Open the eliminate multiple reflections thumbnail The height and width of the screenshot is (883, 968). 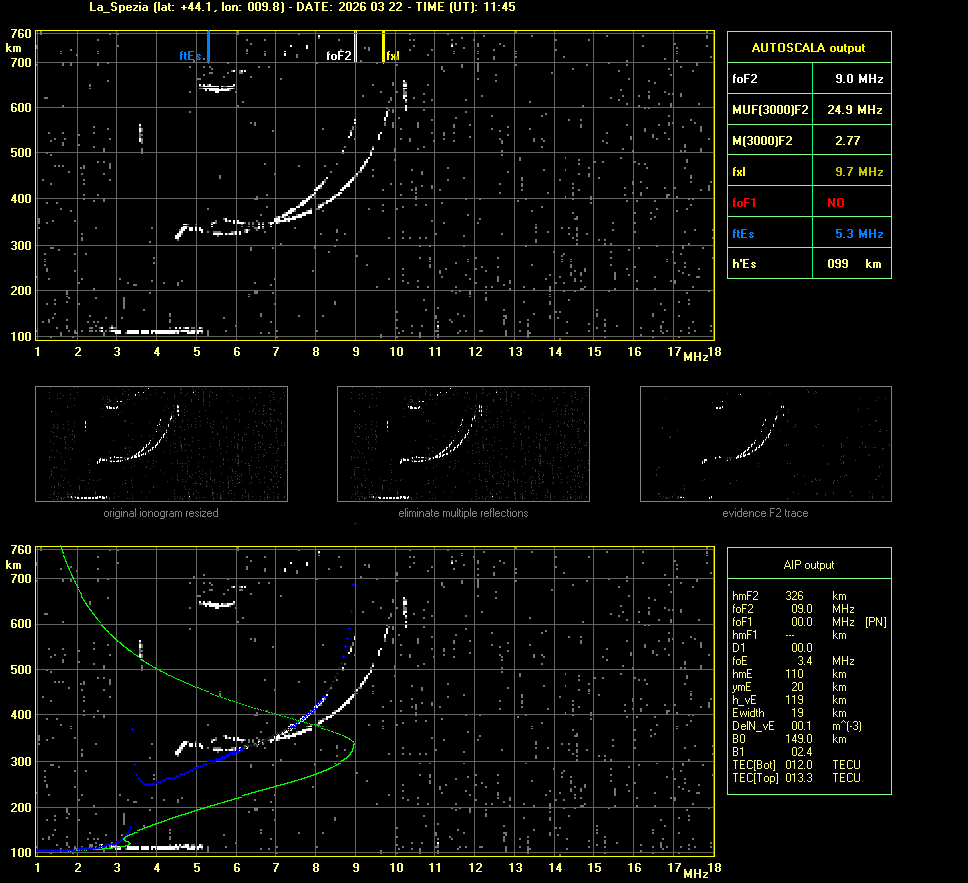click(463, 444)
